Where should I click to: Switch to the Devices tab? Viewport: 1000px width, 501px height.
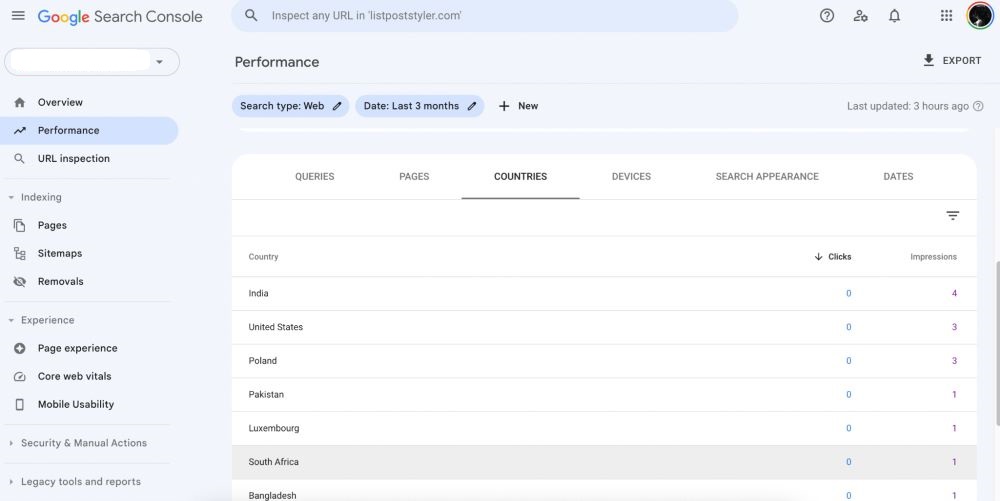click(x=631, y=177)
